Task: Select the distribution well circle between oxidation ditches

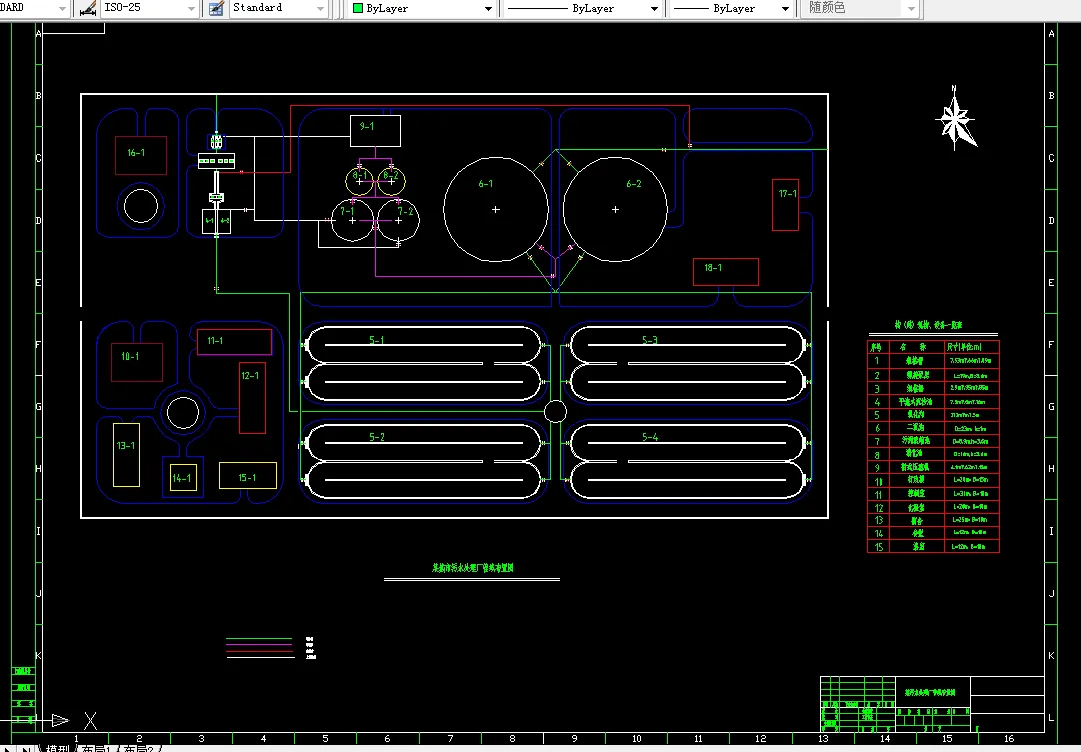Action: pos(555,411)
